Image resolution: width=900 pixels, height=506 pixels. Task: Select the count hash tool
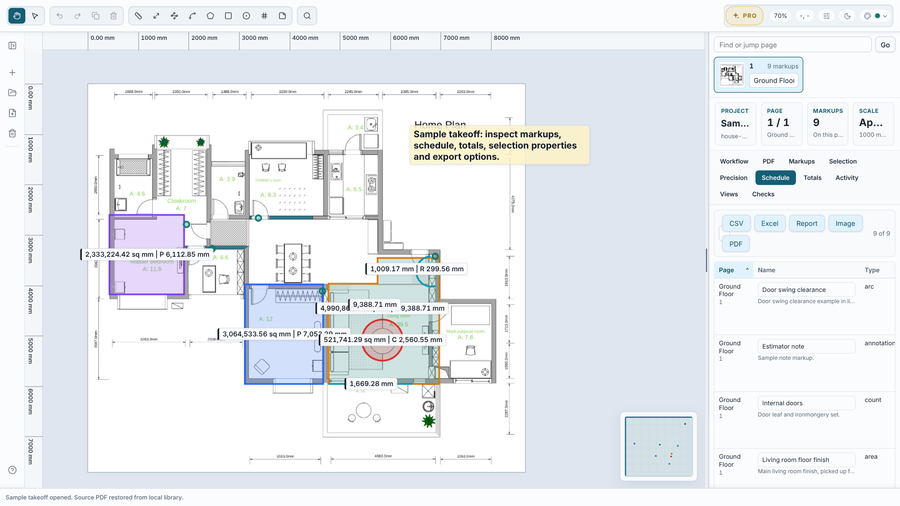point(264,16)
